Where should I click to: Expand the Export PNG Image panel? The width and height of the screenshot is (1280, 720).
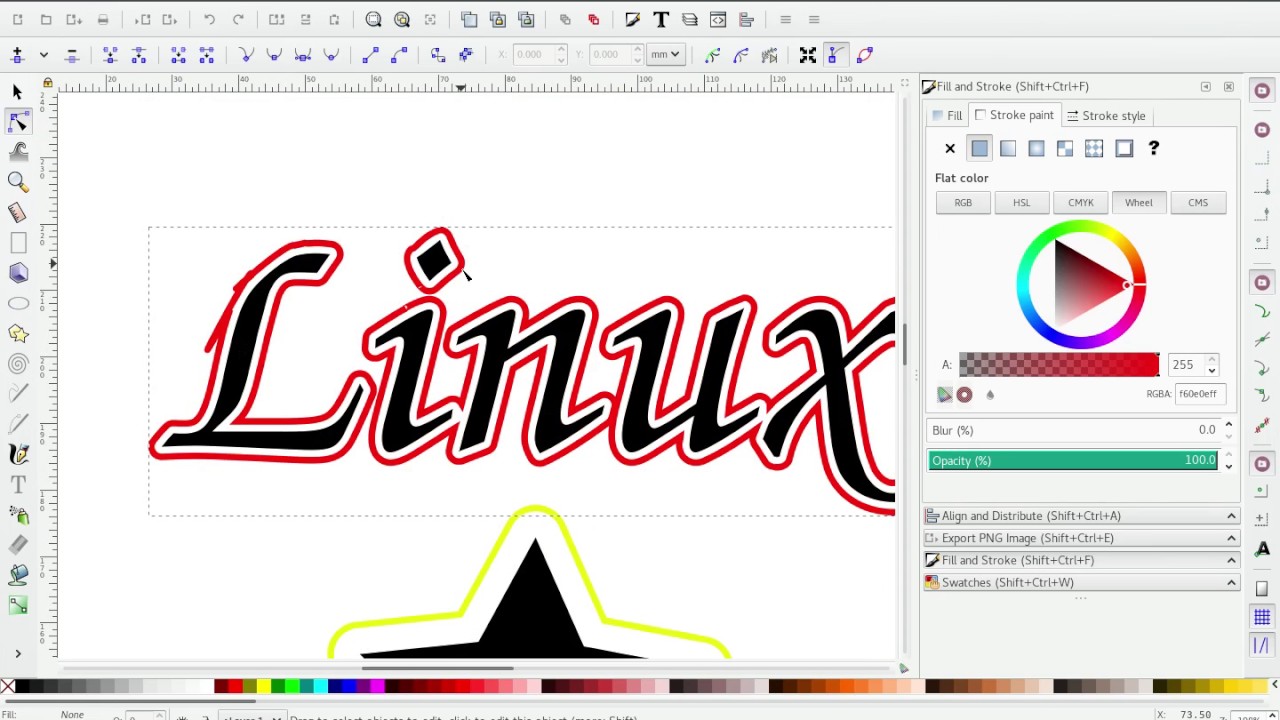coord(1082,538)
